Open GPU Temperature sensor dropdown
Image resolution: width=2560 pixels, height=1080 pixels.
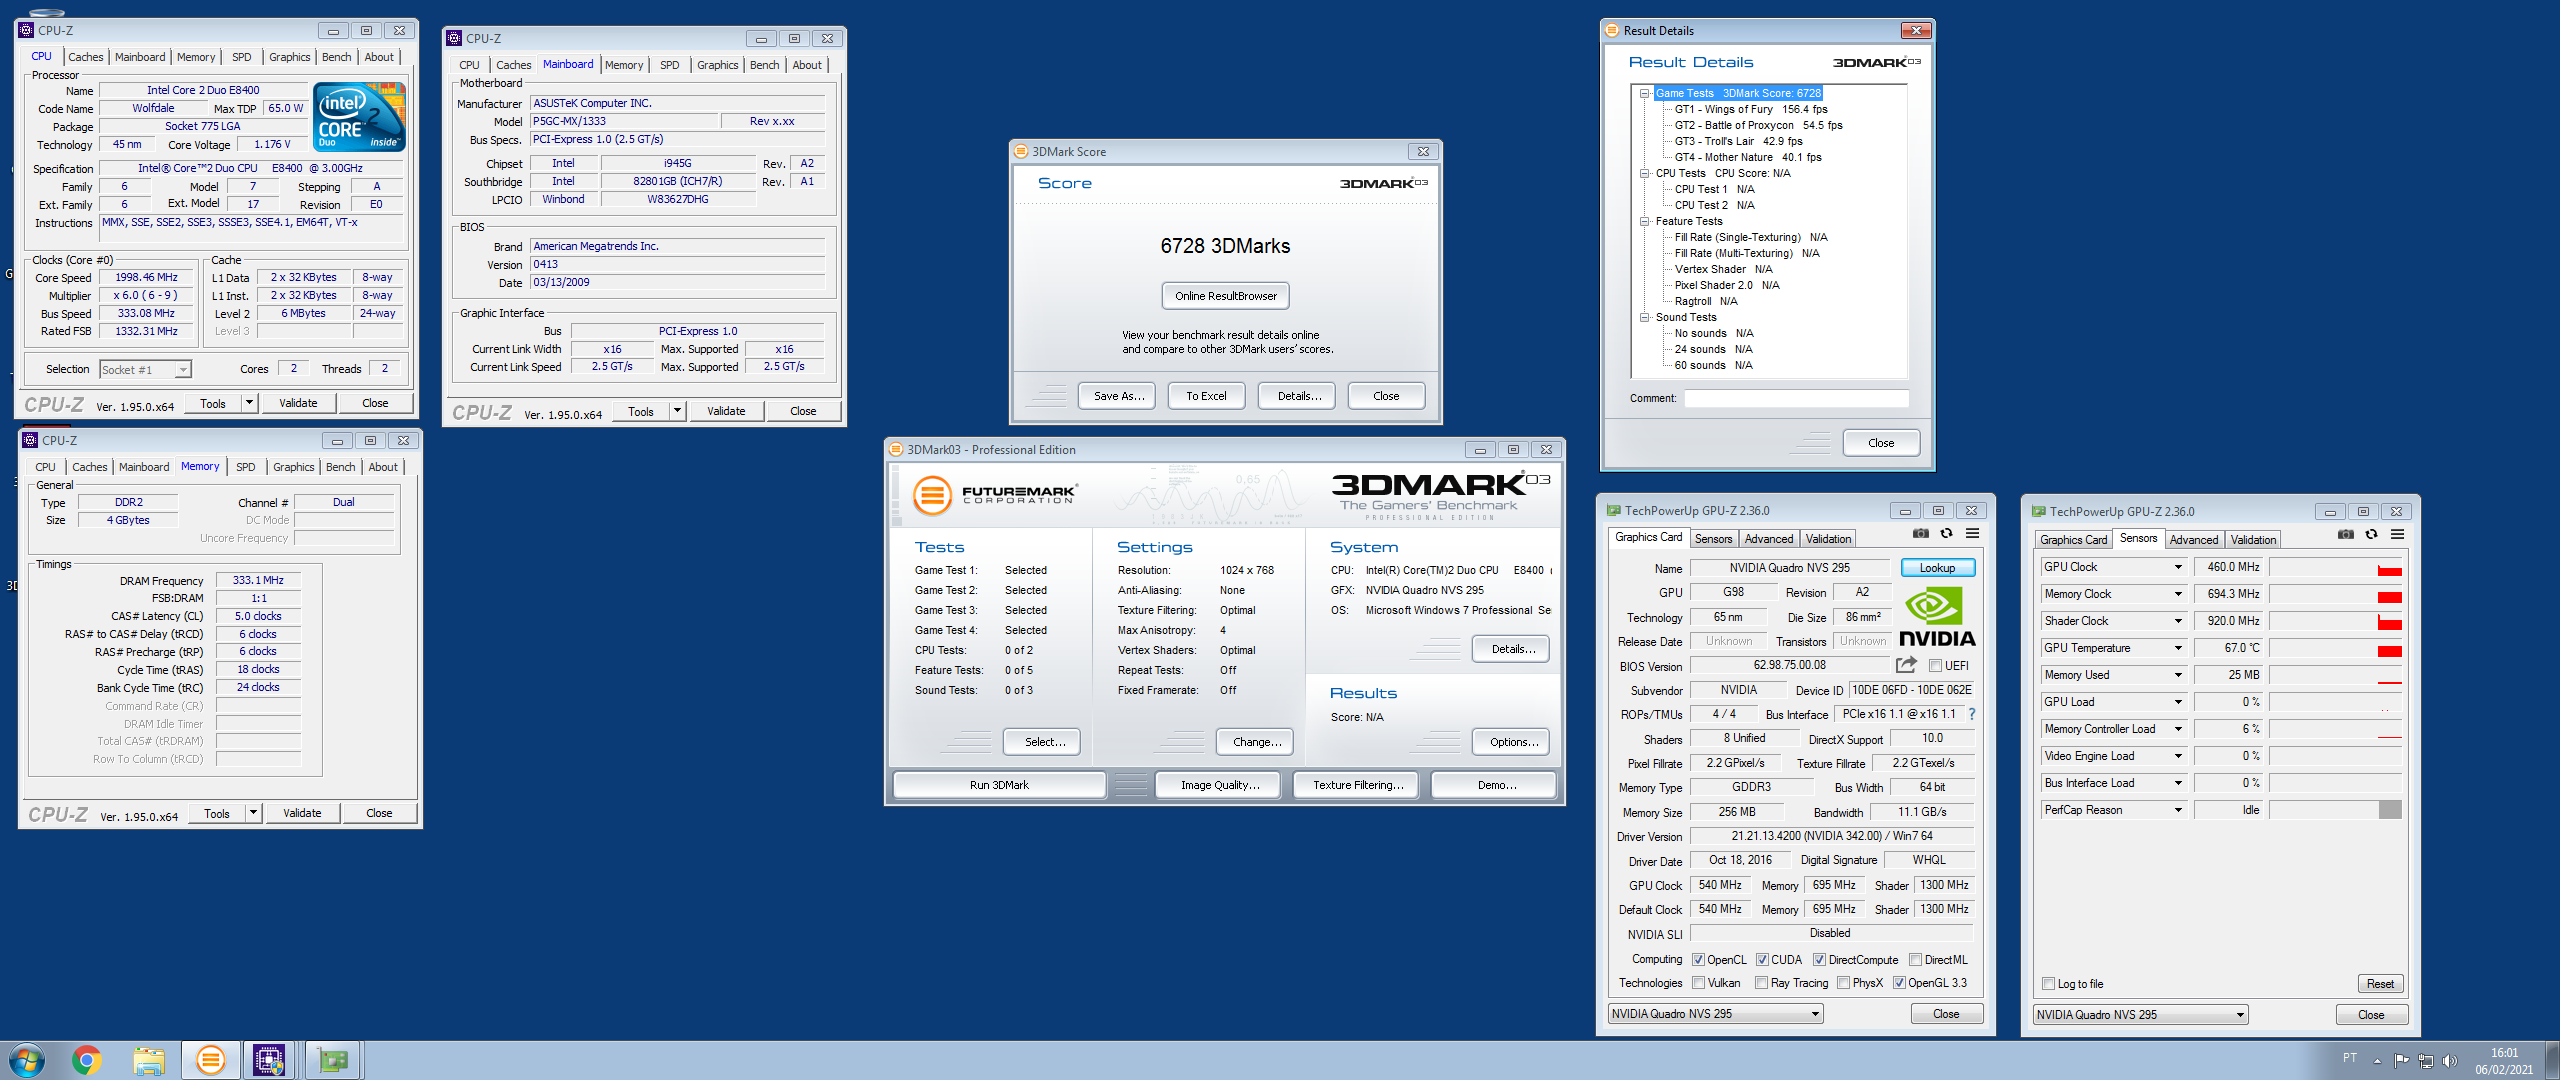coord(2177,648)
